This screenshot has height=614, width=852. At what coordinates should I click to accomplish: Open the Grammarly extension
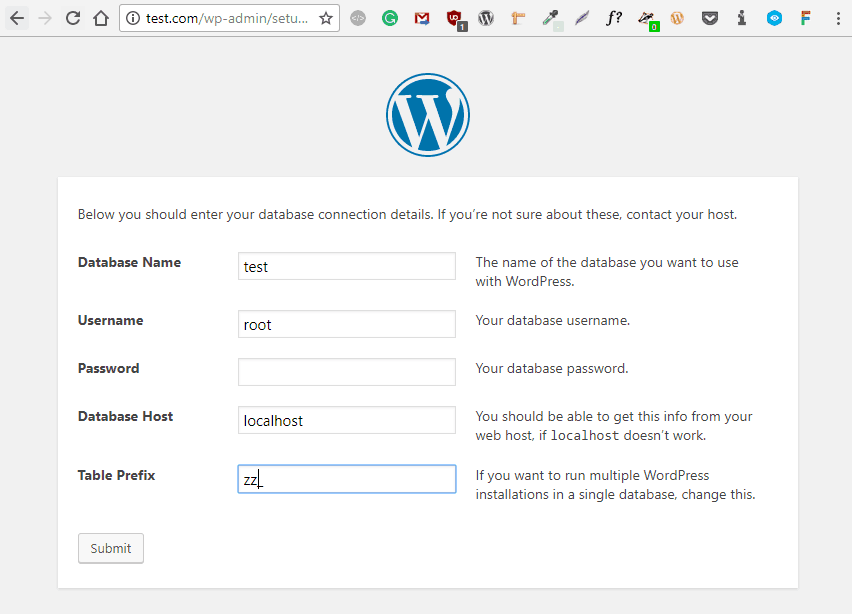pyautogui.click(x=390, y=18)
